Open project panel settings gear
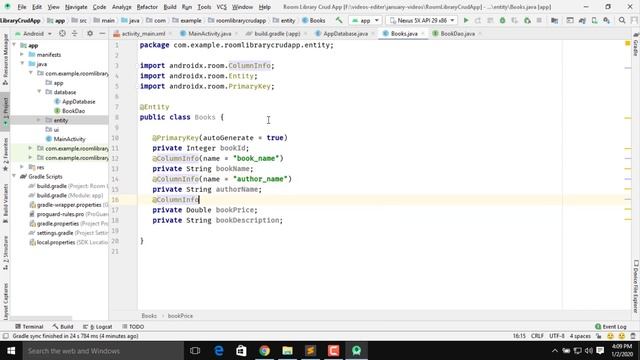Screen dimensions: 640x360 pos(90,33)
